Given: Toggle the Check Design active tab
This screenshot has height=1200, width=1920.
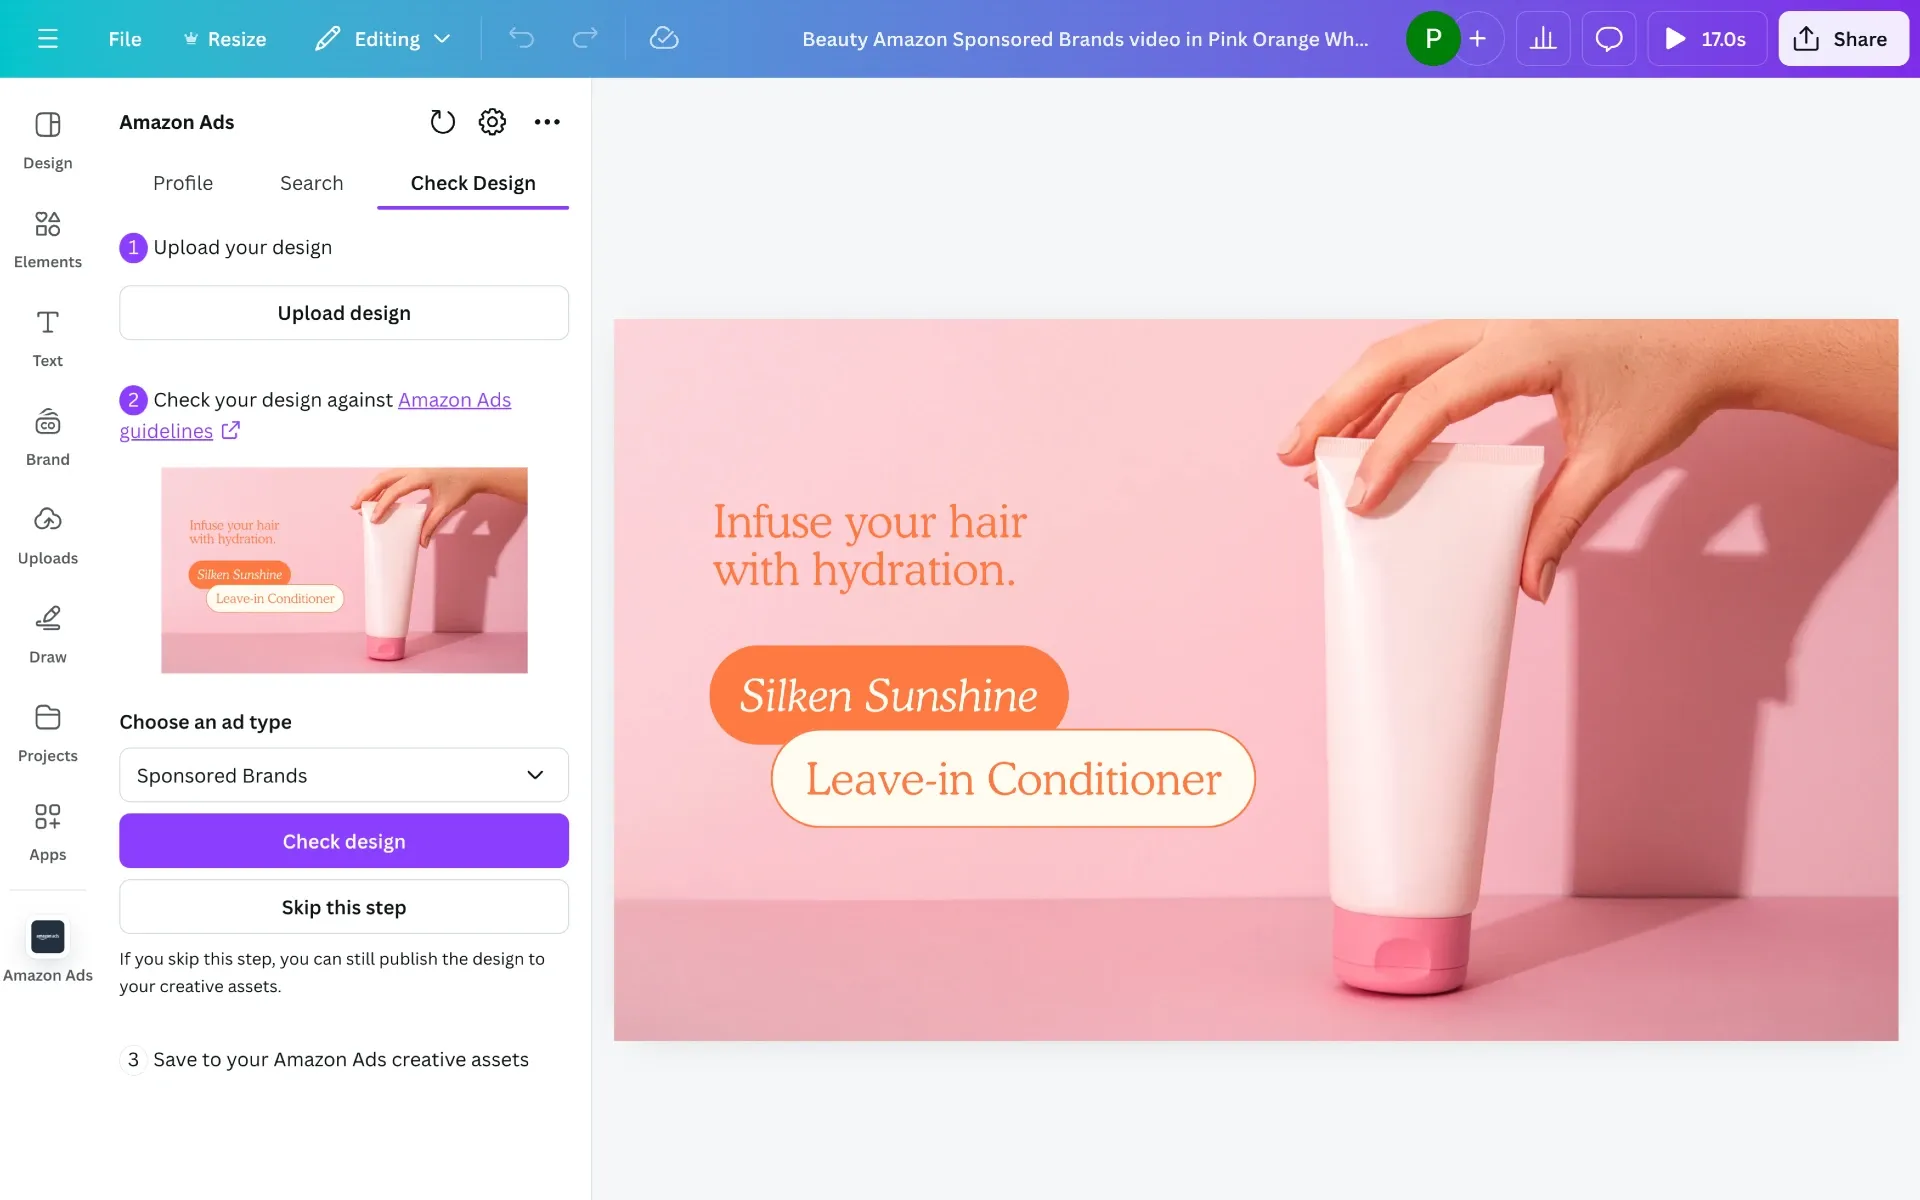Looking at the screenshot, I should 473,181.
